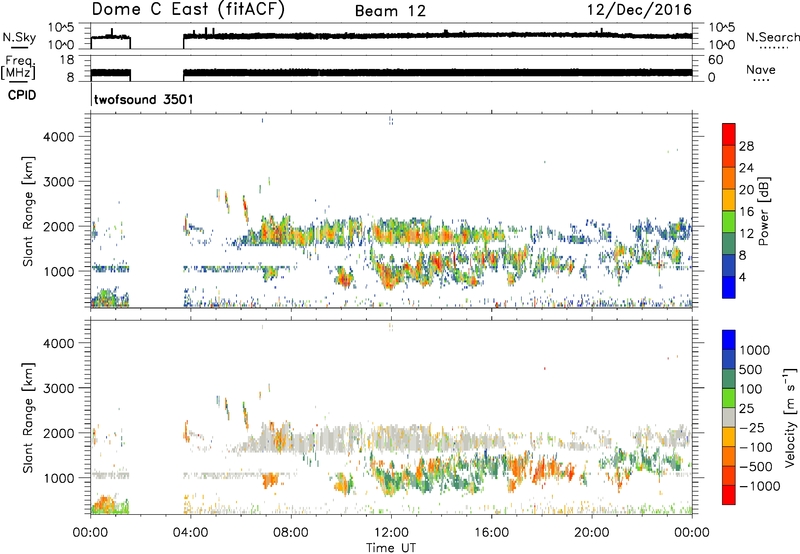The height and width of the screenshot is (554, 800).
Task: Click the 'N.Sky' legend label
Action: (x=19, y=37)
